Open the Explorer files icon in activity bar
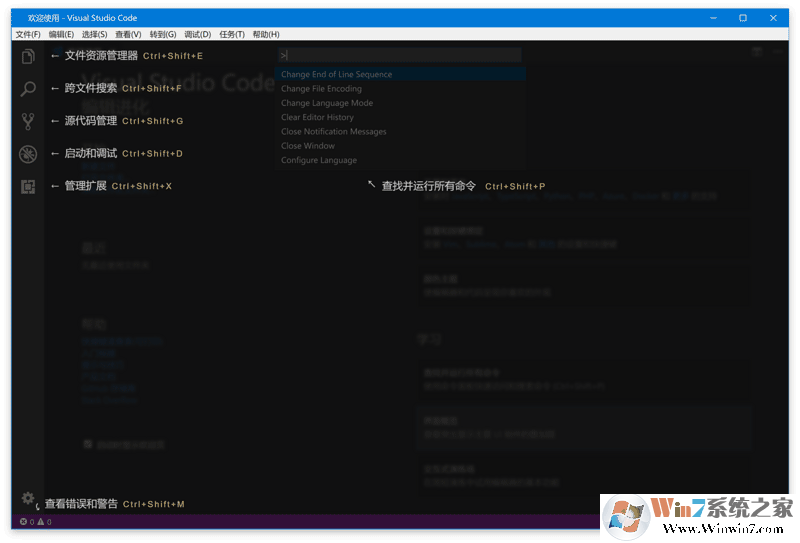 coord(28,56)
